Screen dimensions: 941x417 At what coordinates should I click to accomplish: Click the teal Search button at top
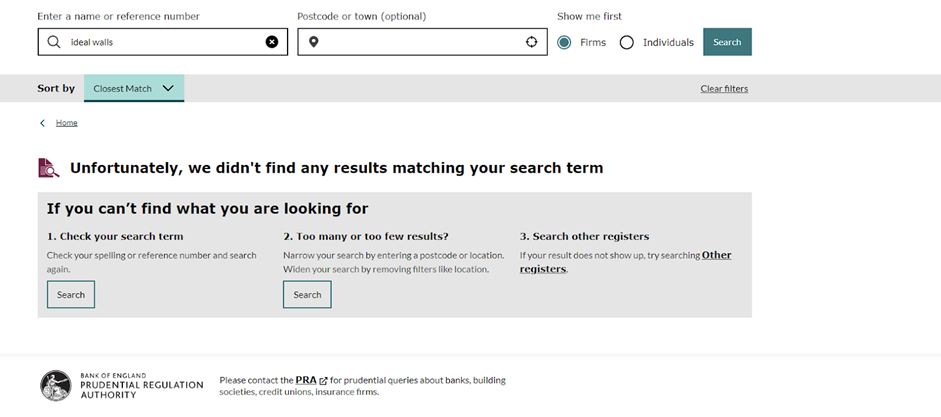pos(727,42)
